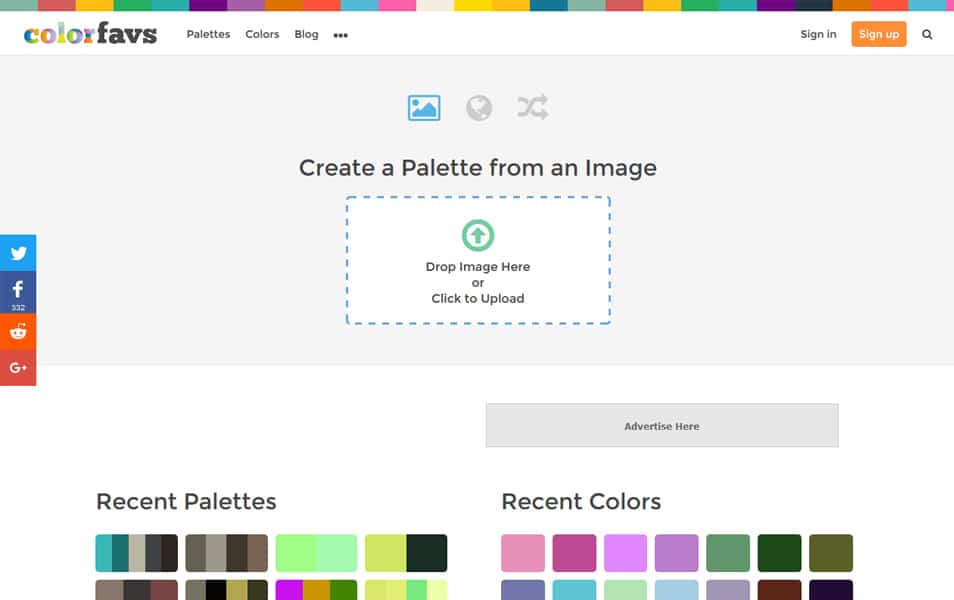Image resolution: width=954 pixels, height=600 pixels.
Task: Click the Sign in link
Action: click(818, 34)
